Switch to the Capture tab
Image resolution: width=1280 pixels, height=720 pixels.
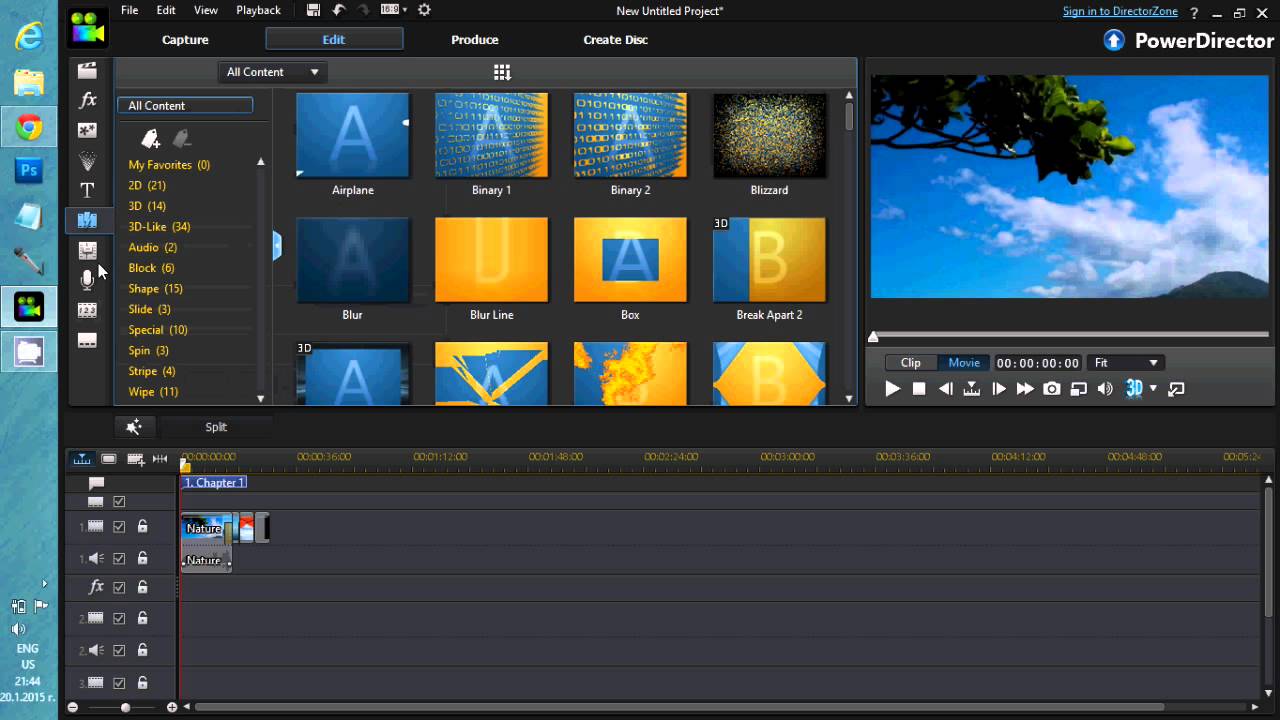click(x=185, y=40)
